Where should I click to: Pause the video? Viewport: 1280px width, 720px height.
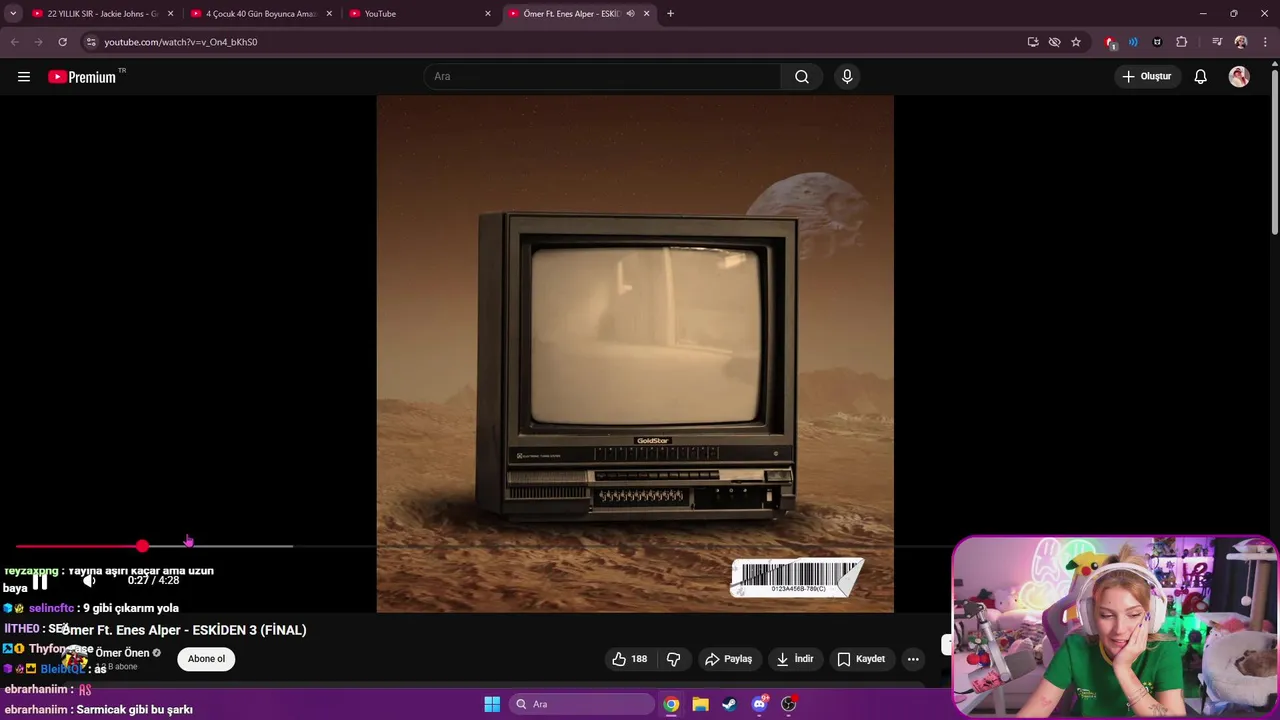click(x=40, y=581)
